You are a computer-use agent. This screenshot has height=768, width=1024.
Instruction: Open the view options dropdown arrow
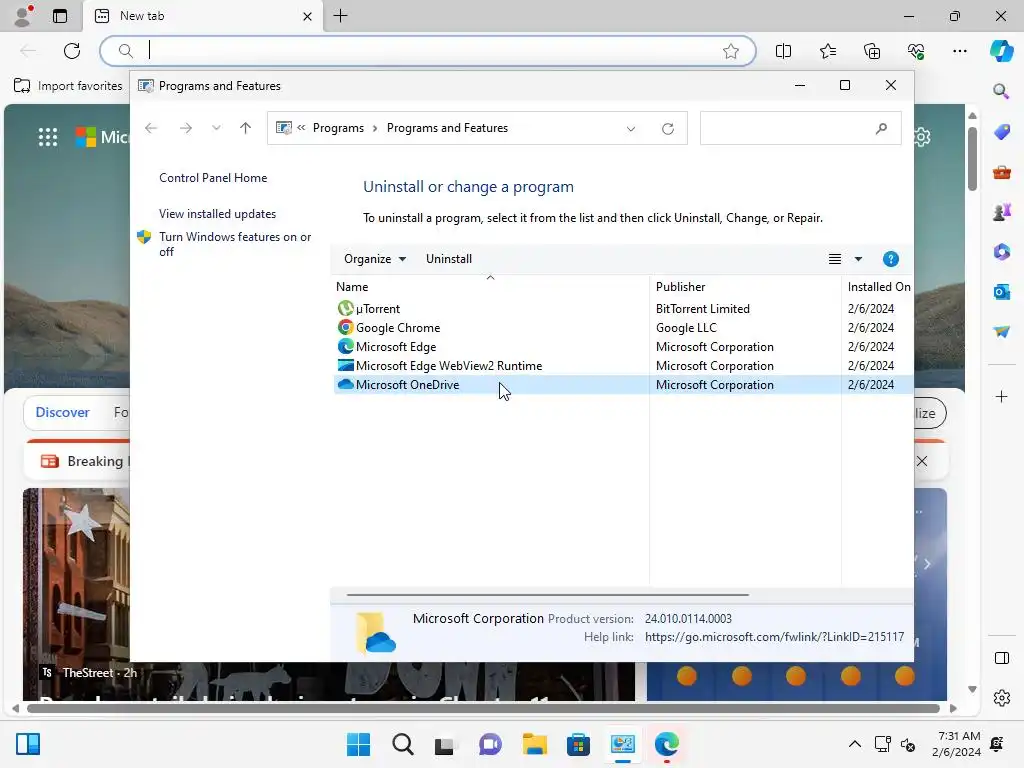click(x=858, y=259)
